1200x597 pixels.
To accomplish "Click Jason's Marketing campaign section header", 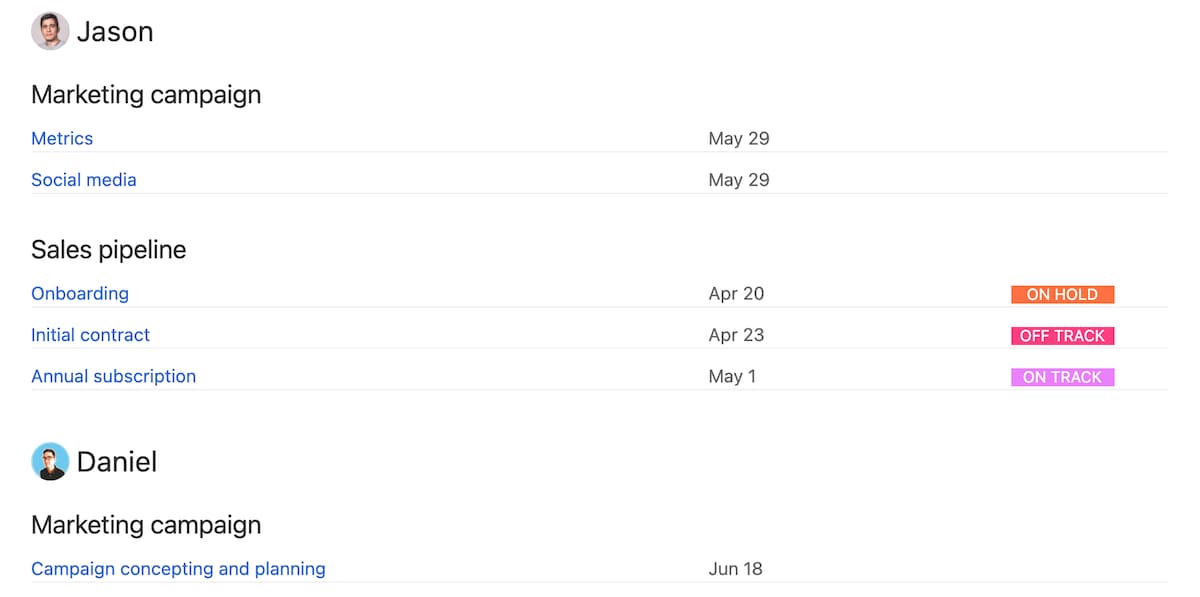I will [146, 94].
